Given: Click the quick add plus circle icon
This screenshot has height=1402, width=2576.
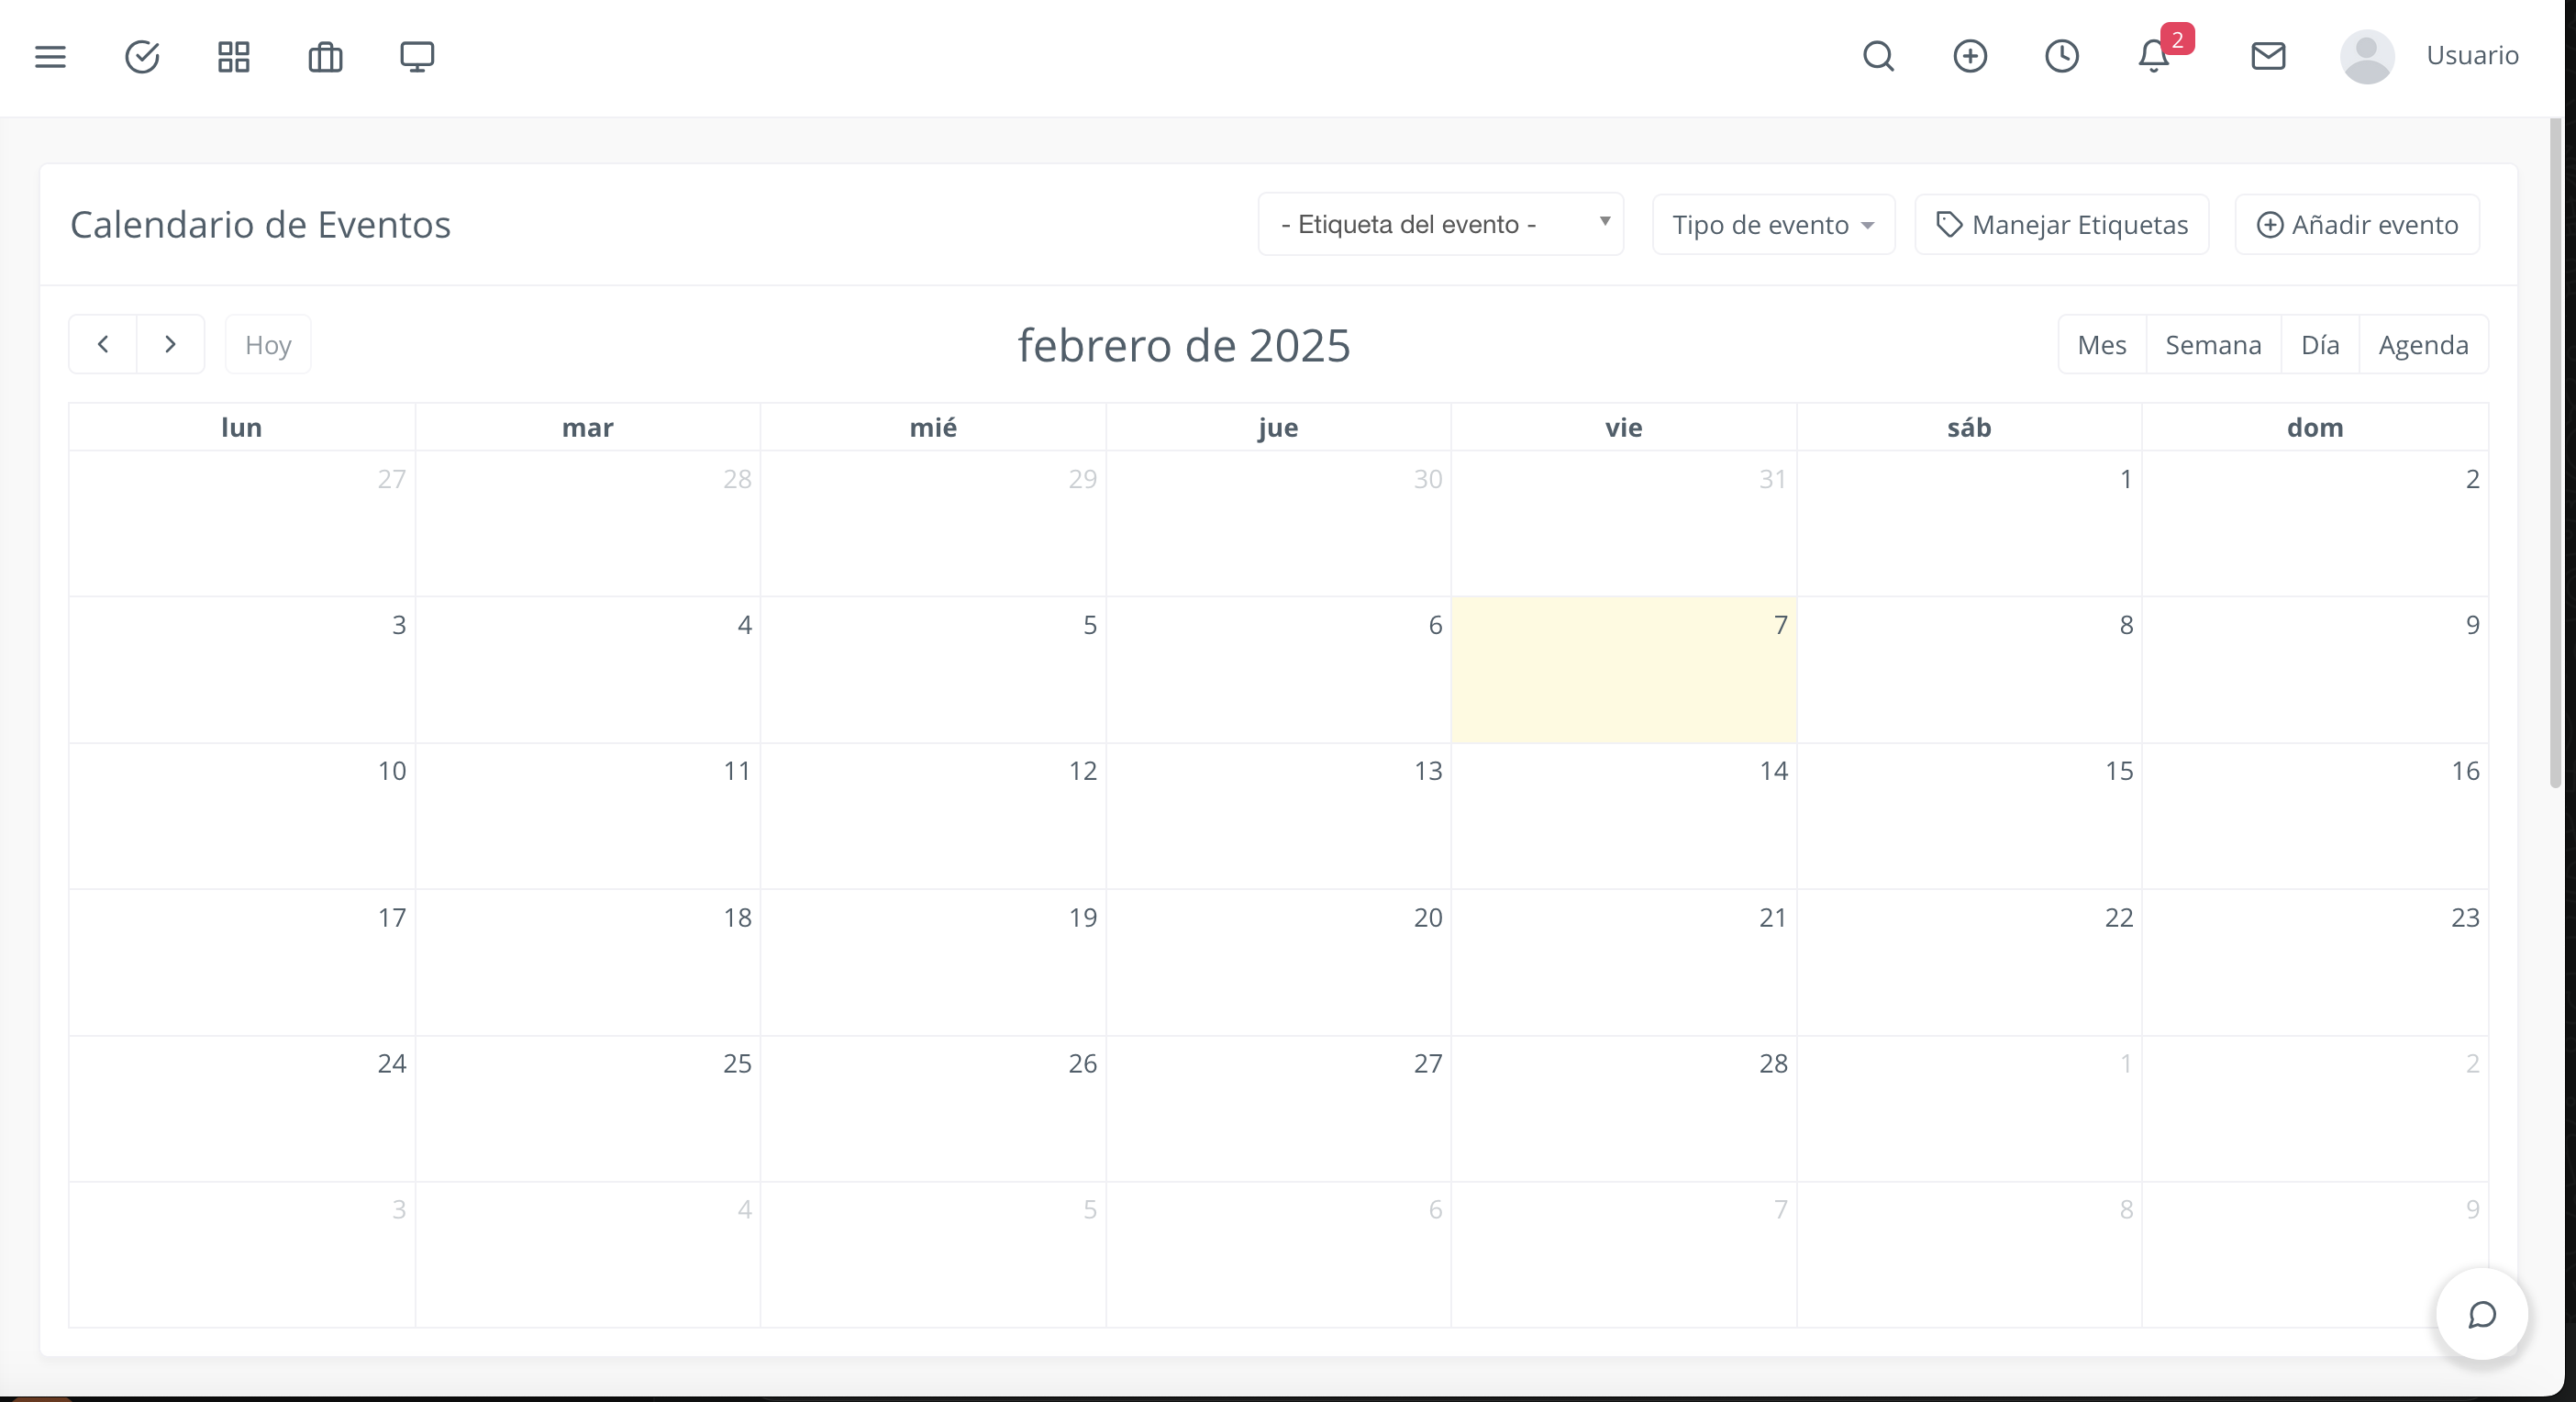Looking at the screenshot, I should coord(1970,56).
